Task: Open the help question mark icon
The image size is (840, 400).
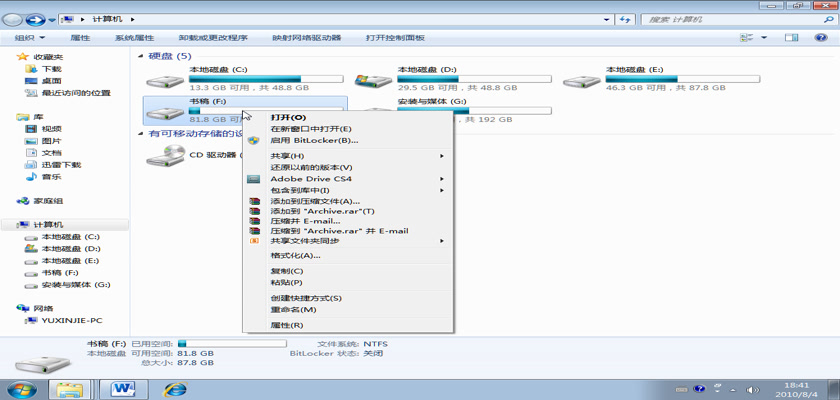Action: (x=821, y=38)
